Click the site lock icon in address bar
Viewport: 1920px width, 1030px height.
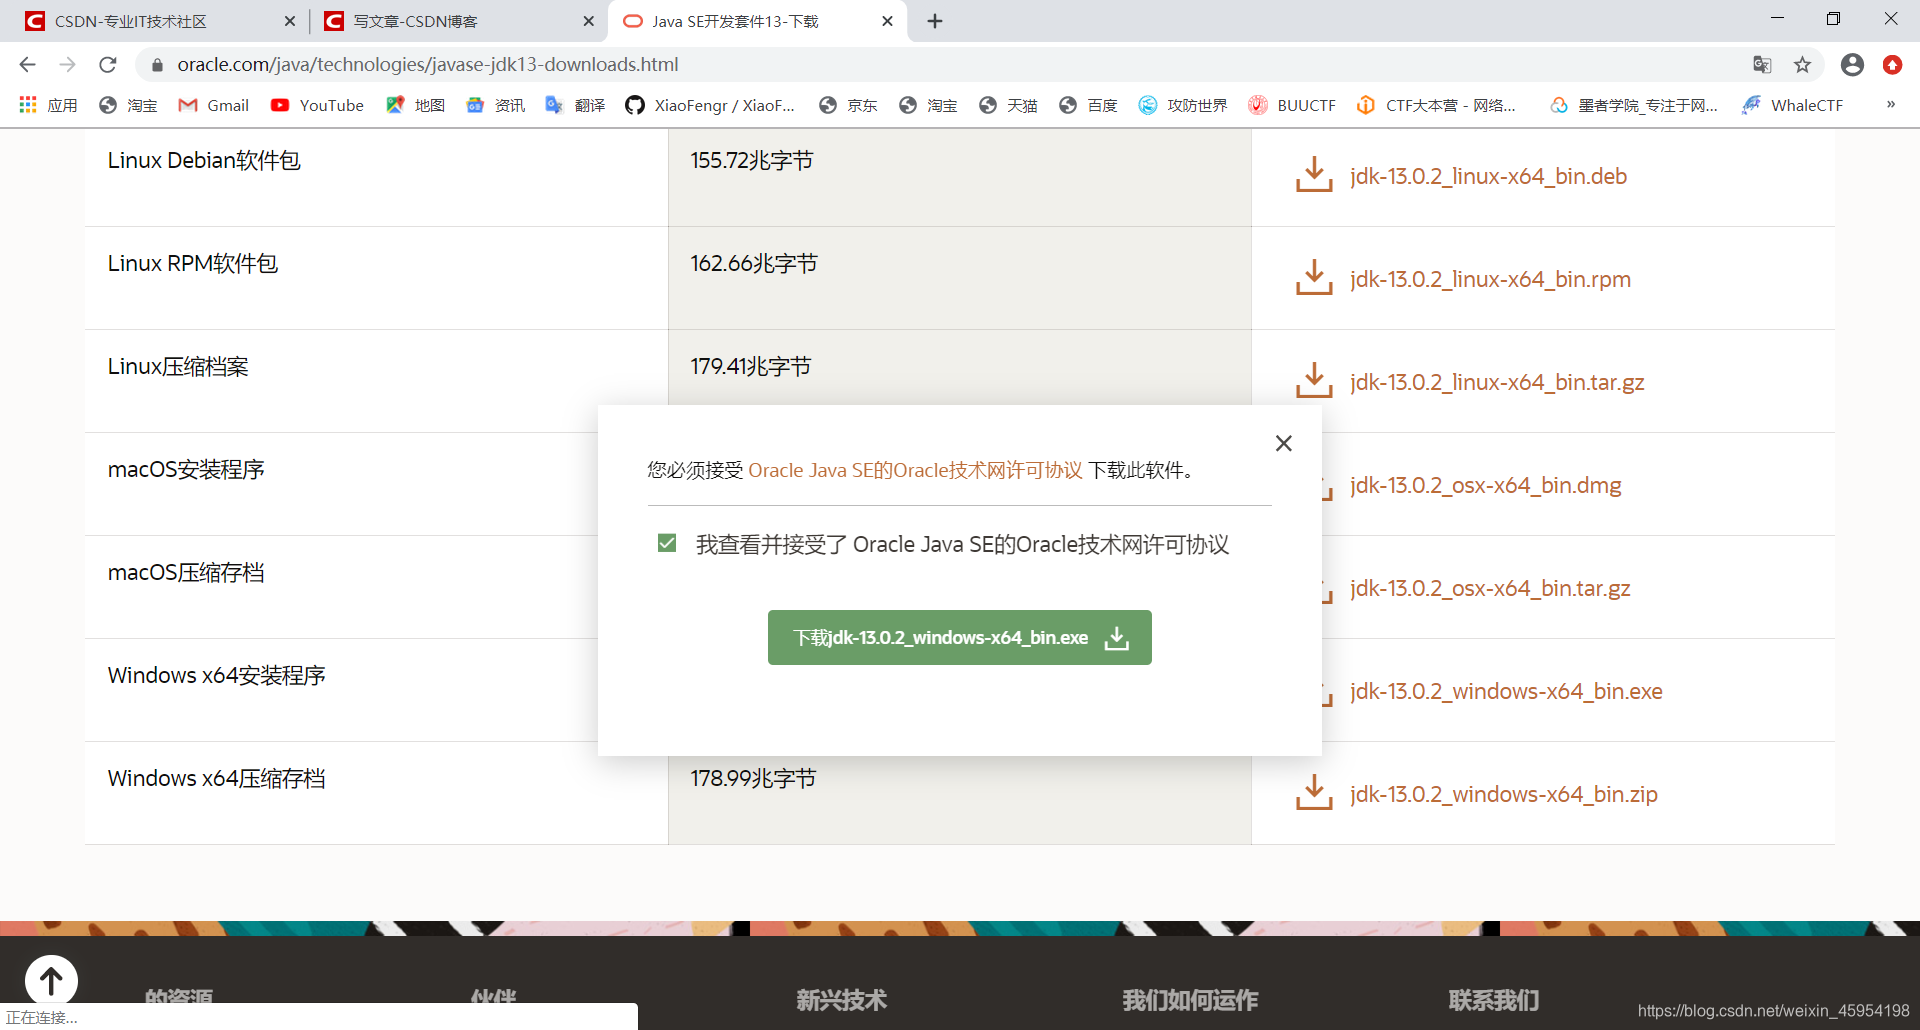156,65
